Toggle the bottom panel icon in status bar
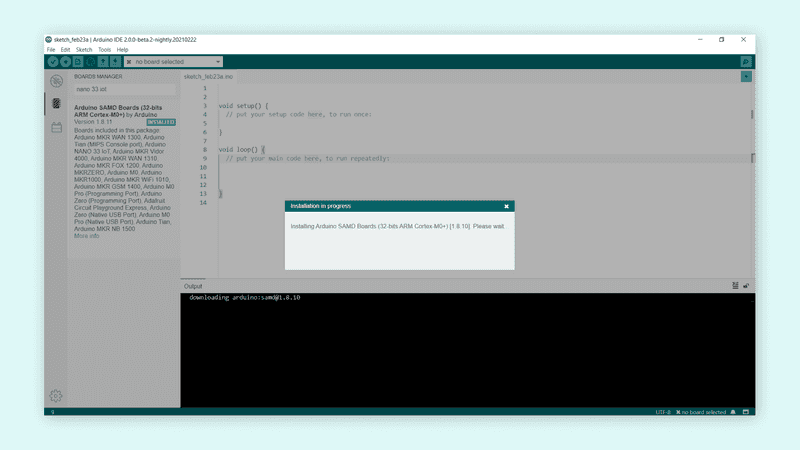Image resolution: width=800 pixels, height=450 pixels. [745, 412]
